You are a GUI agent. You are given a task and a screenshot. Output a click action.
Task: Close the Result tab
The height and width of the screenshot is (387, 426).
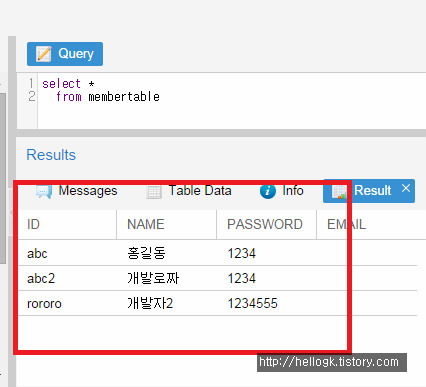pyautogui.click(x=406, y=188)
